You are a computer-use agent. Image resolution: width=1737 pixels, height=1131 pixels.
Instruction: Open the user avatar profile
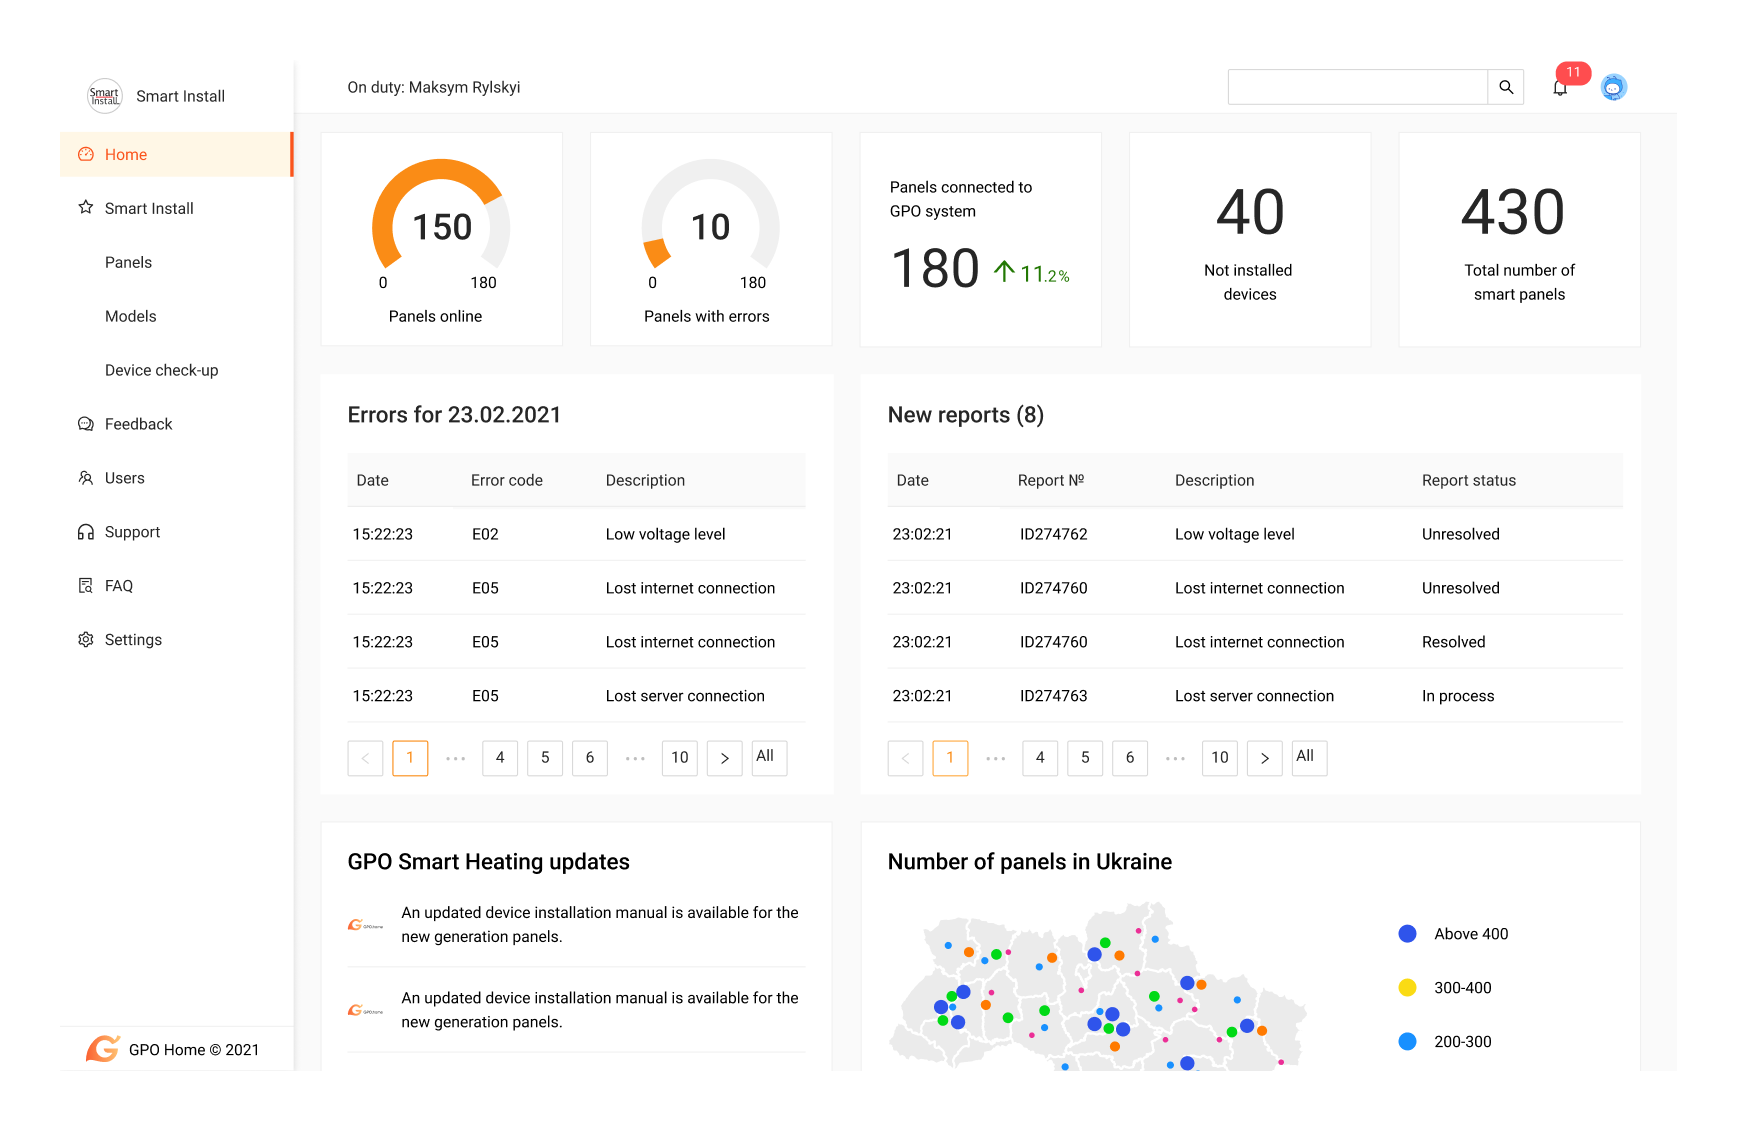pos(1613,88)
